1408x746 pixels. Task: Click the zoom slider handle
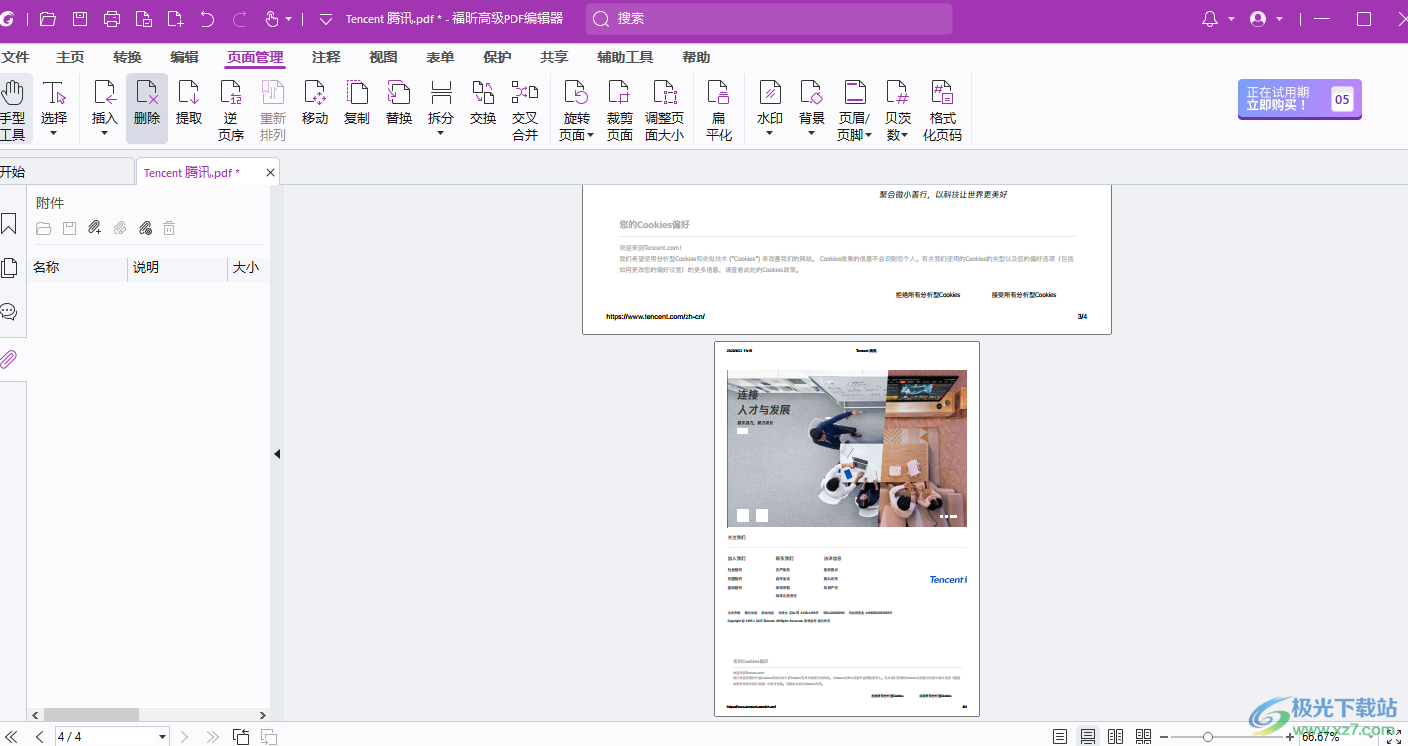(1208, 737)
